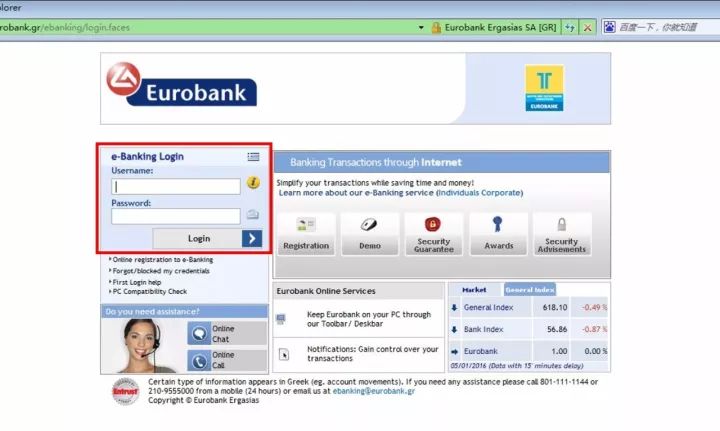Start an Online Call
This screenshot has width=720, height=431.
(227, 360)
